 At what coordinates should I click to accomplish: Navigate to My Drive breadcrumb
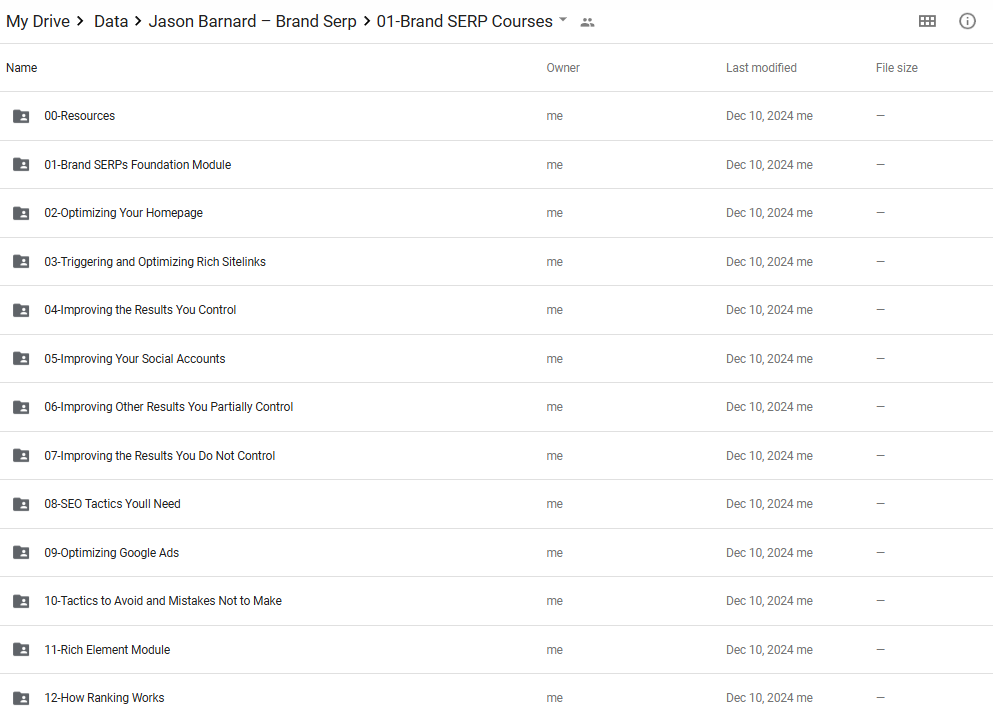click(38, 21)
